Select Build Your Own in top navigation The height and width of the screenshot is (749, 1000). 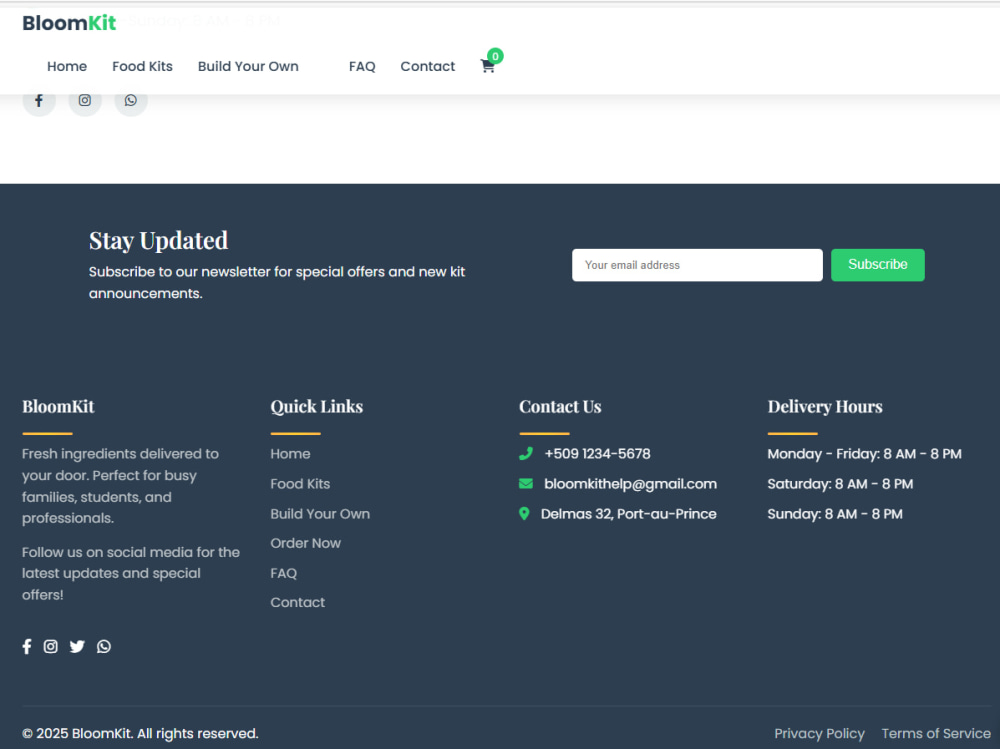coord(248,66)
